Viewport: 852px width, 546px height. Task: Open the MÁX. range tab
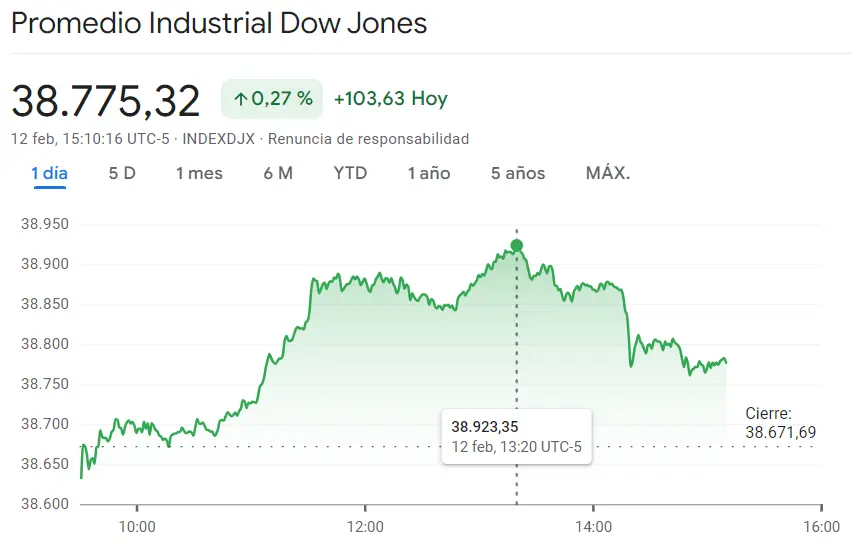pyautogui.click(x=607, y=173)
